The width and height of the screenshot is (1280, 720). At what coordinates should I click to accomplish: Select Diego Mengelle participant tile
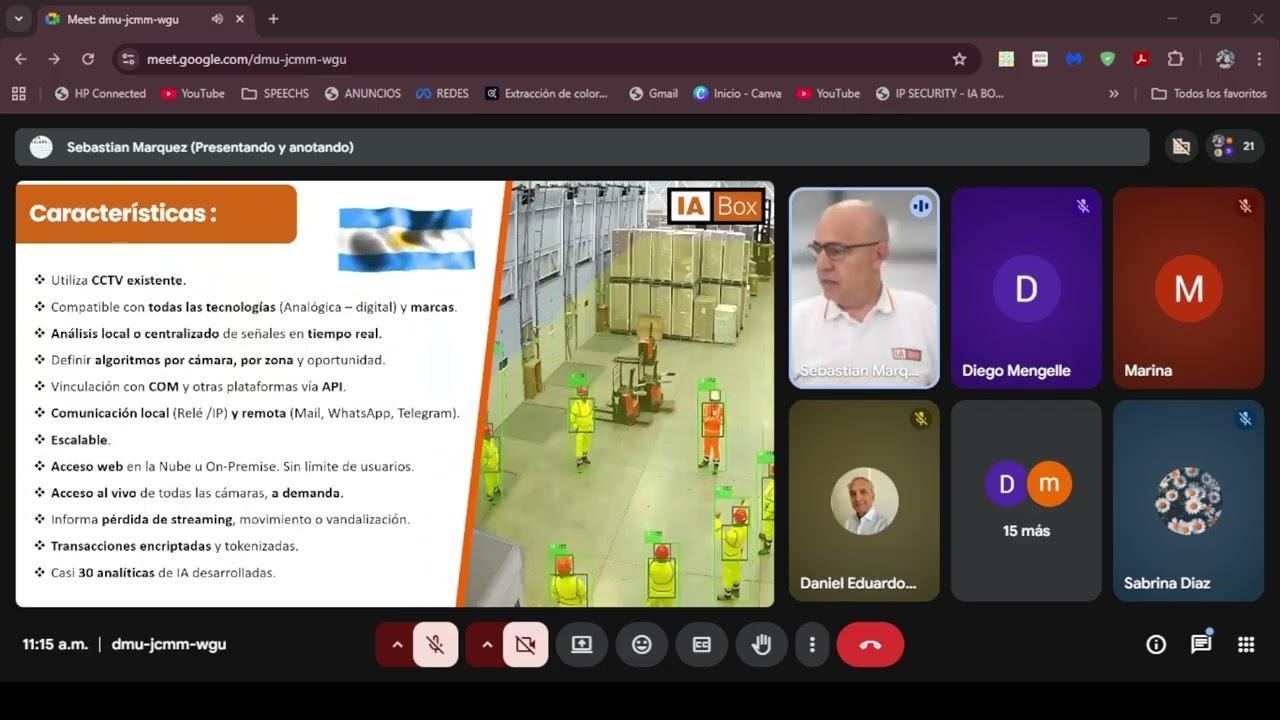point(1026,288)
